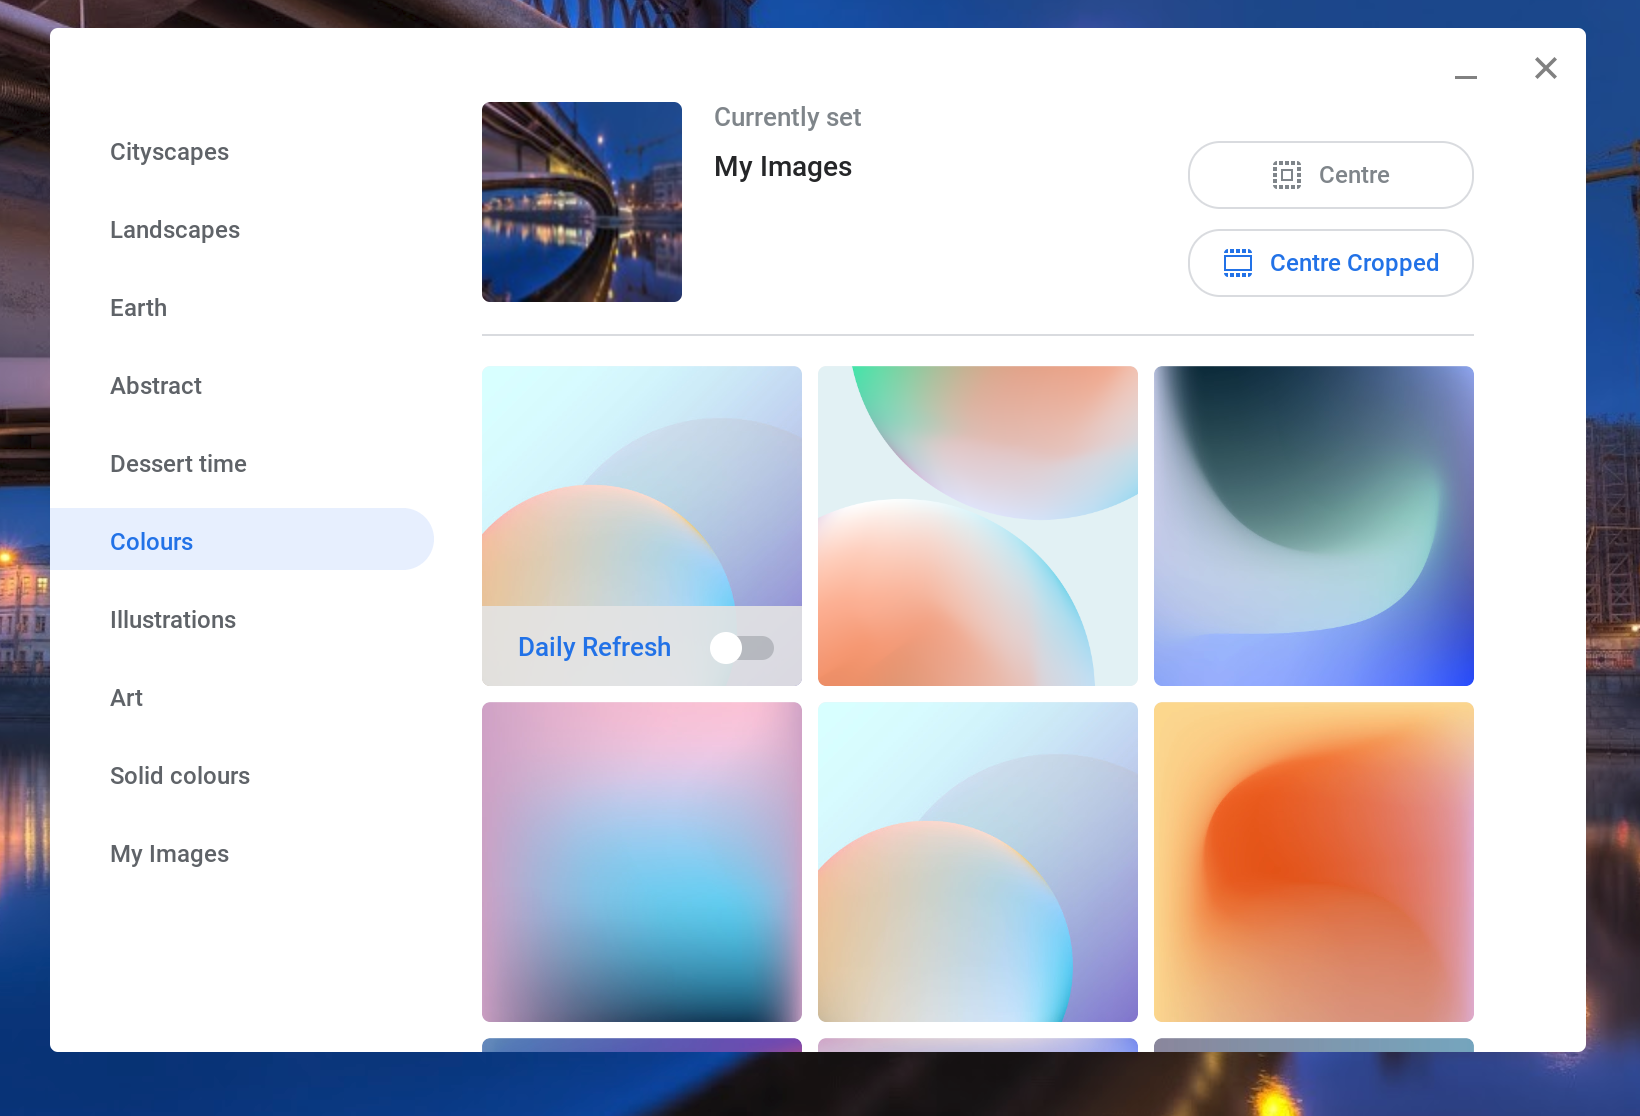Choose the Solid colours category
1640x1116 pixels.
click(180, 776)
